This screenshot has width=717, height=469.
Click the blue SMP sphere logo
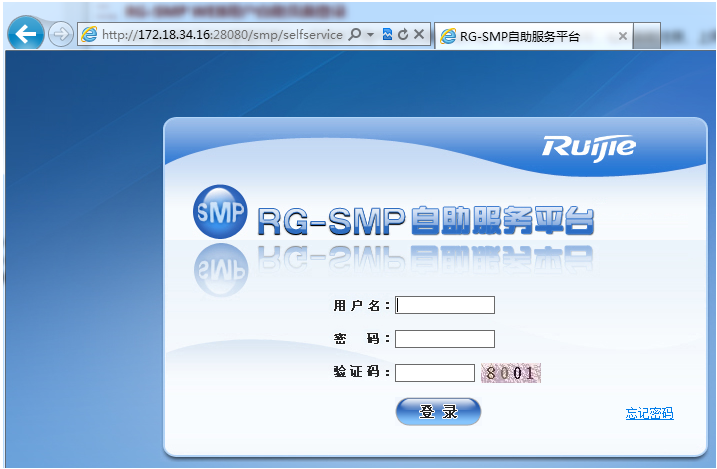[220, 212]
